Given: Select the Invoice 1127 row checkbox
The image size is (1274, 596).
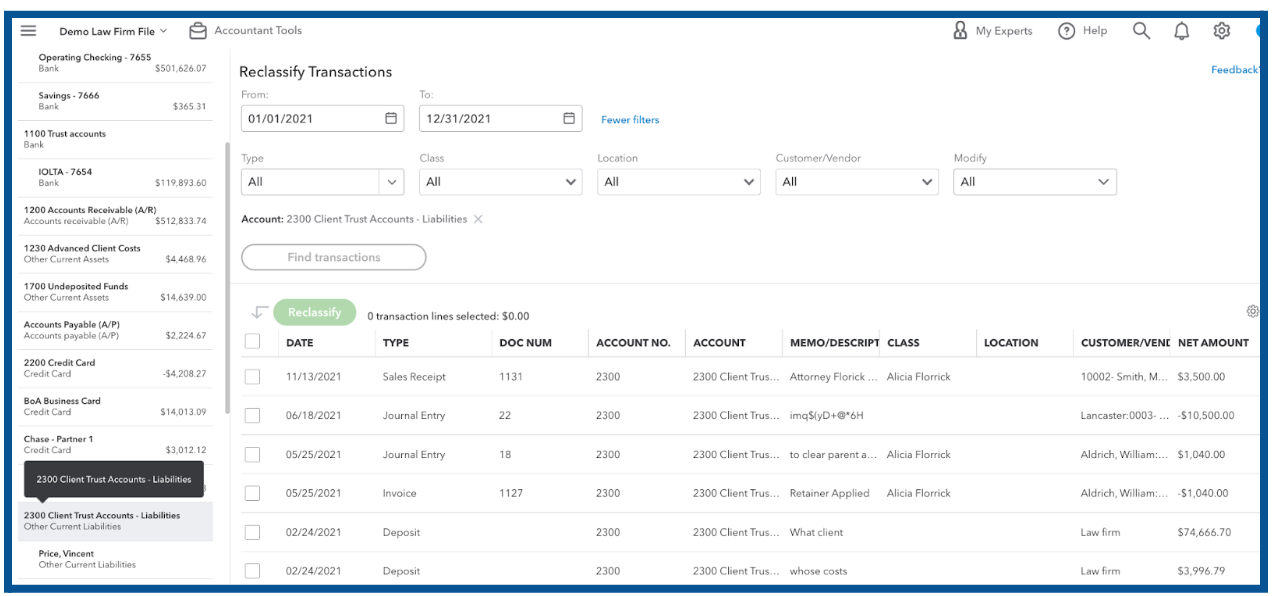Looking at the screenshot, I should (x=252, y=493).
